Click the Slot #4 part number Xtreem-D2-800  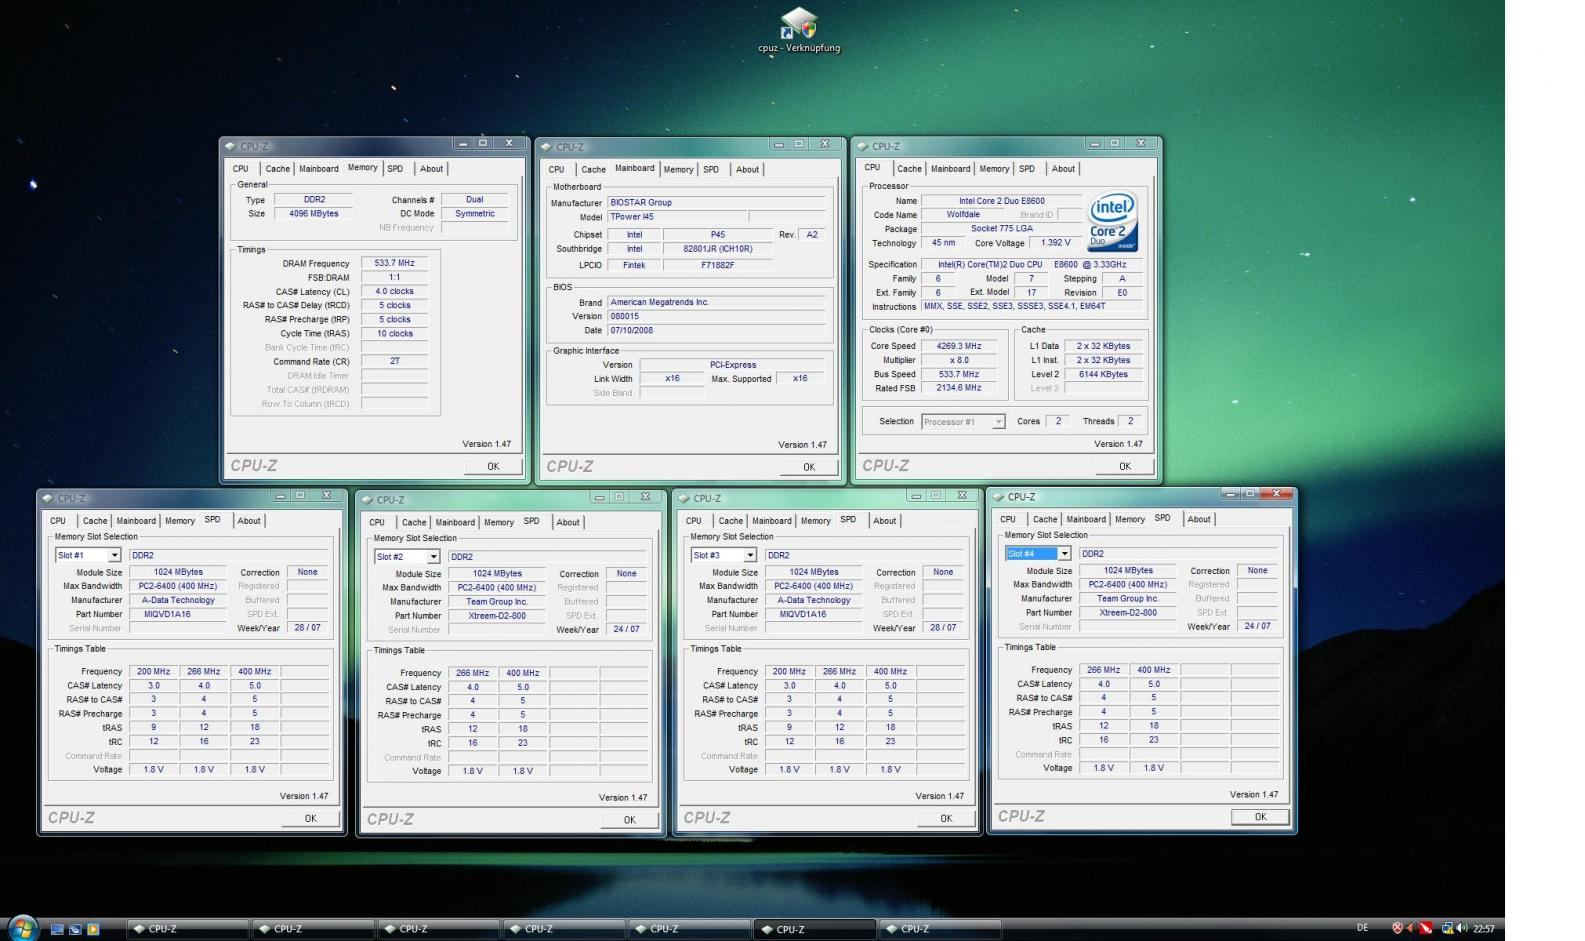click(1128, 613)
